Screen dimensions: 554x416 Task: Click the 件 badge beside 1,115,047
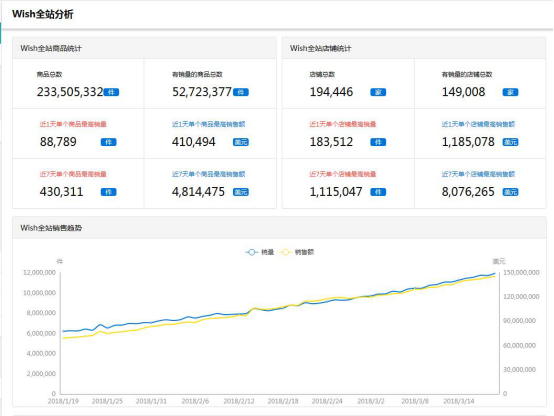point(378,192)
